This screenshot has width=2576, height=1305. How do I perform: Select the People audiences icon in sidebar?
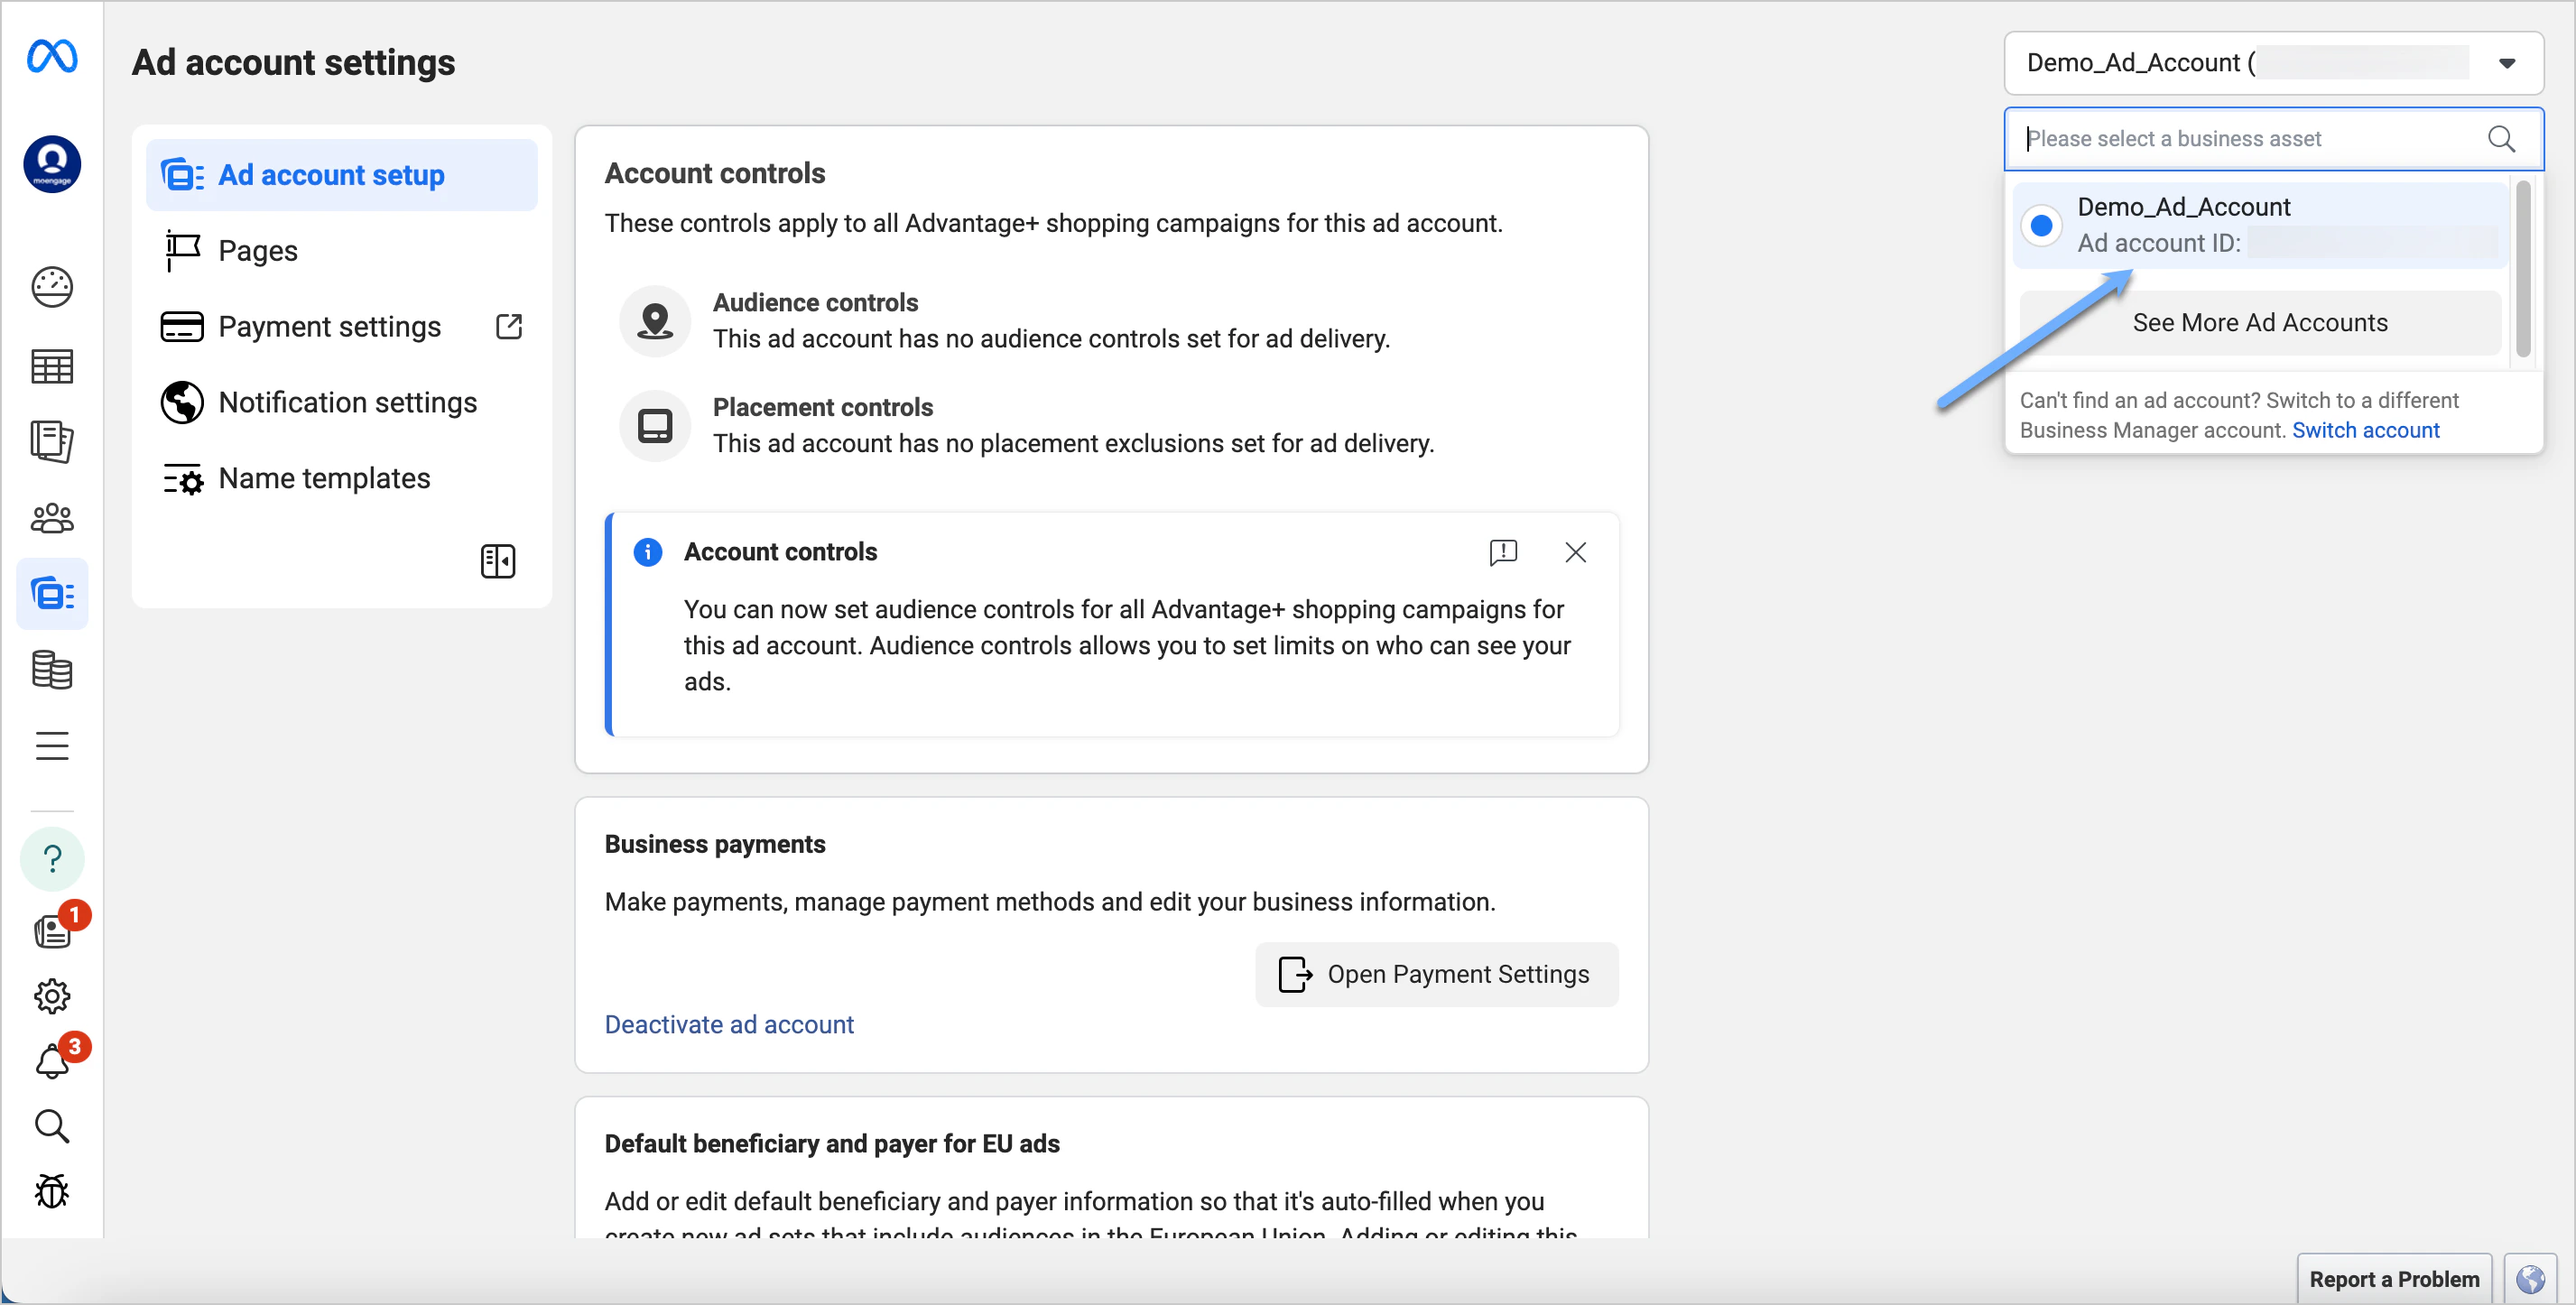(52, 518)
